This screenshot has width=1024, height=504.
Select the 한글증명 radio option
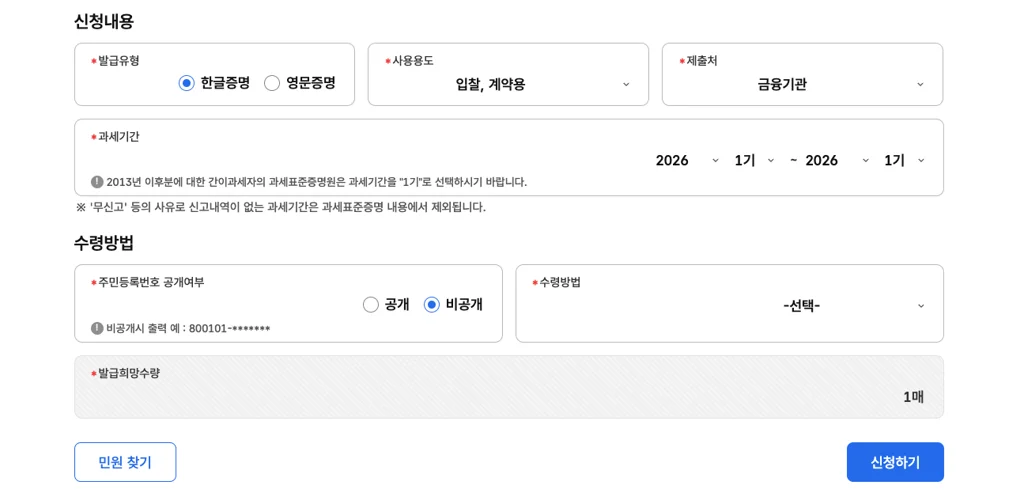[x=187, y=83]
